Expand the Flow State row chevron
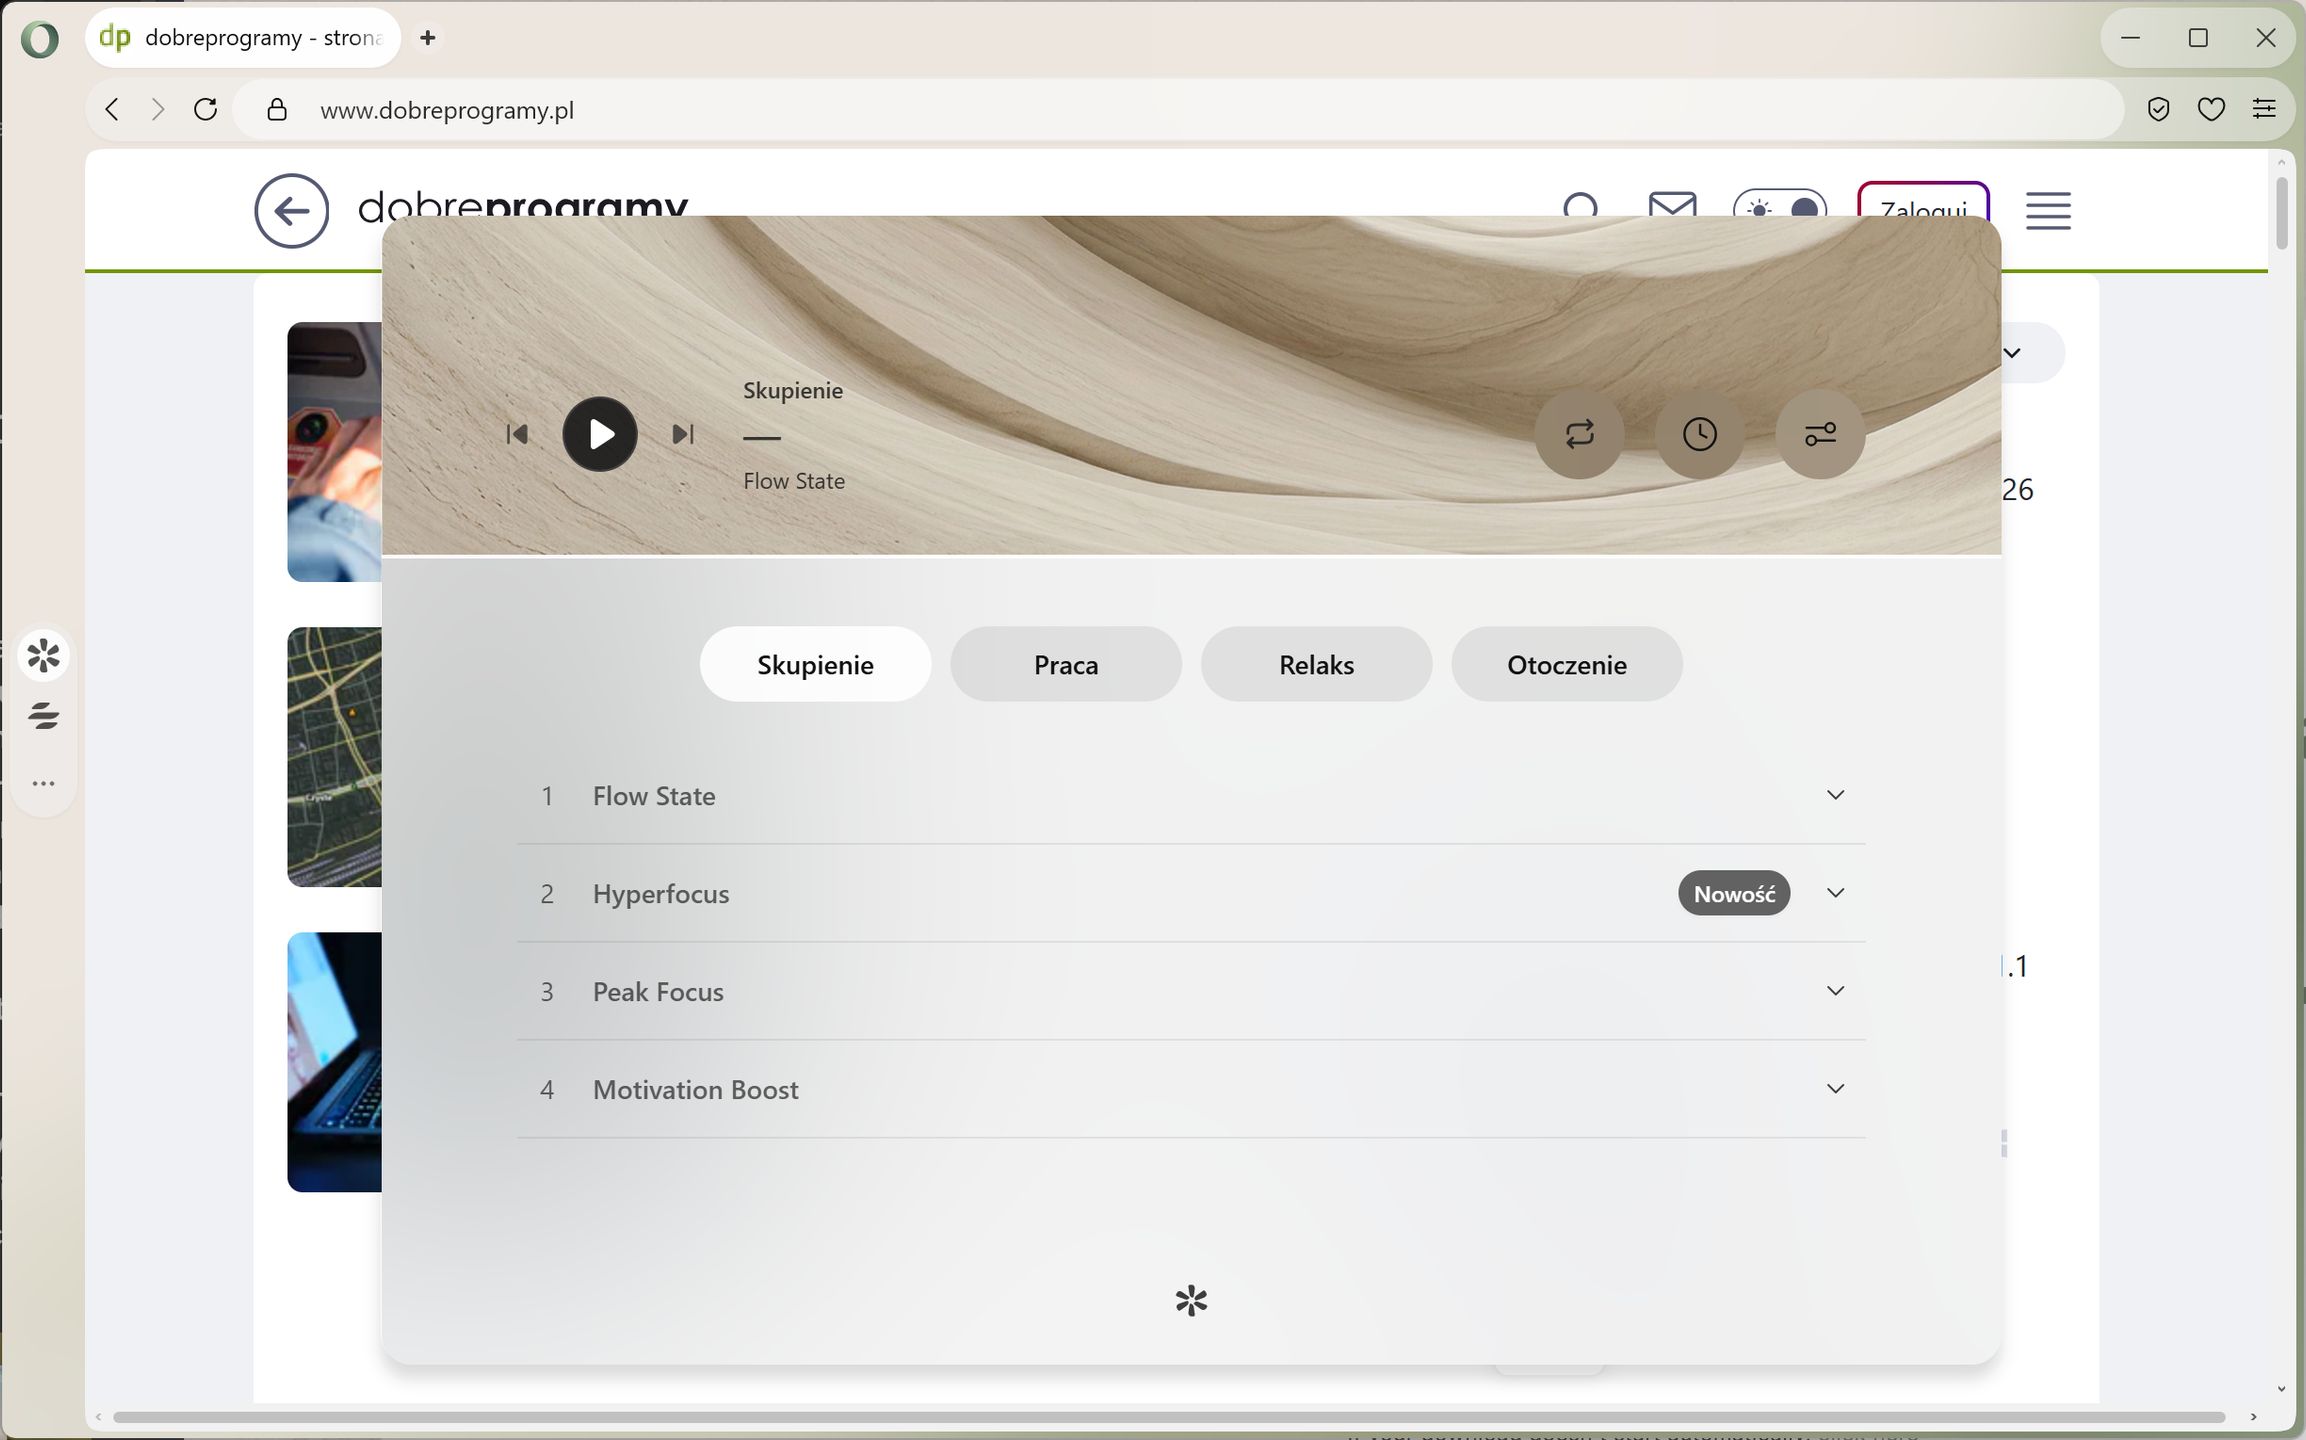2306x1440 pixels. [x=1835, y=795]
